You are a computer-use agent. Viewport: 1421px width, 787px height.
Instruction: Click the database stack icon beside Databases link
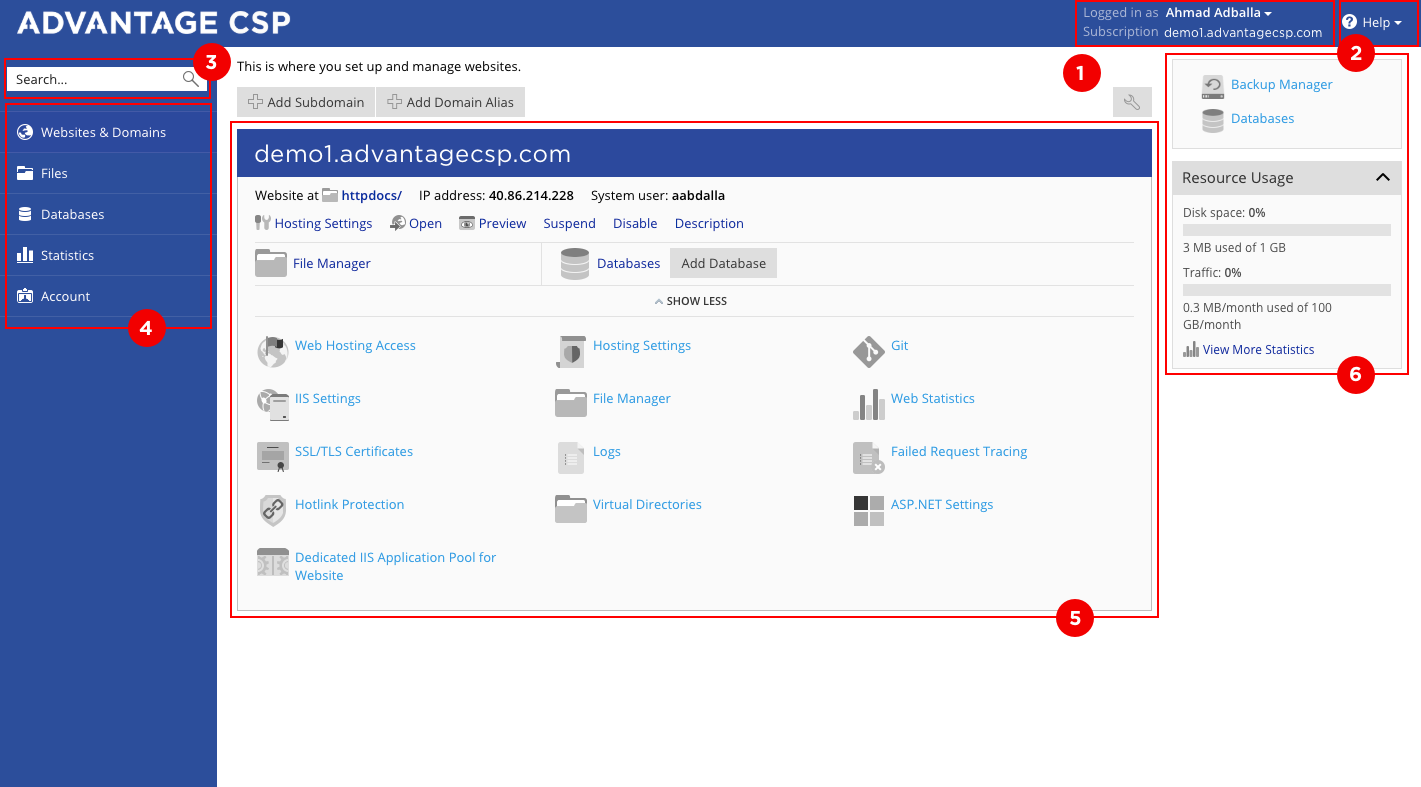[574, 263]
